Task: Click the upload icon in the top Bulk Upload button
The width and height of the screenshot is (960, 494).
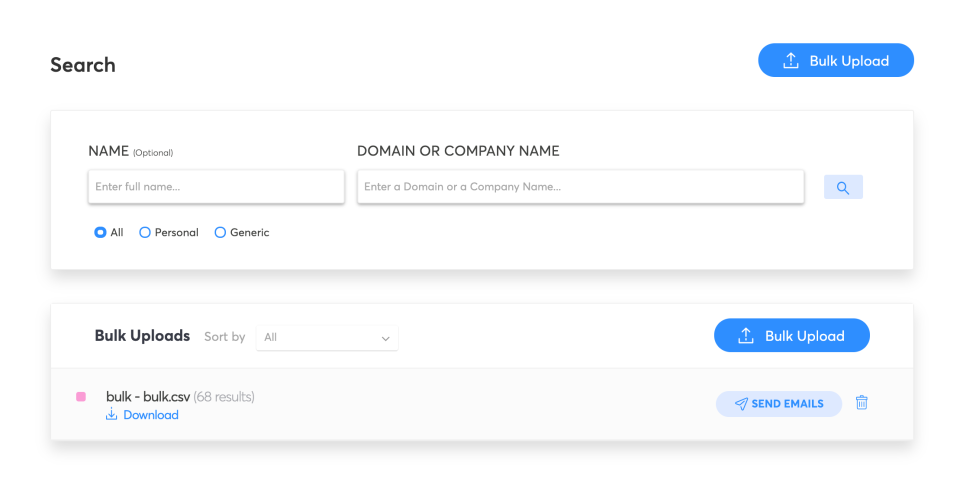Action: tap(791, 61)
